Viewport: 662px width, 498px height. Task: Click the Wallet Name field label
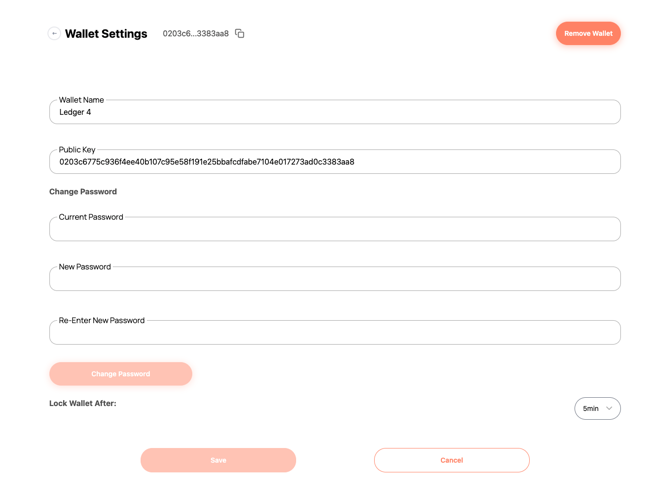[x=81, y=100]
